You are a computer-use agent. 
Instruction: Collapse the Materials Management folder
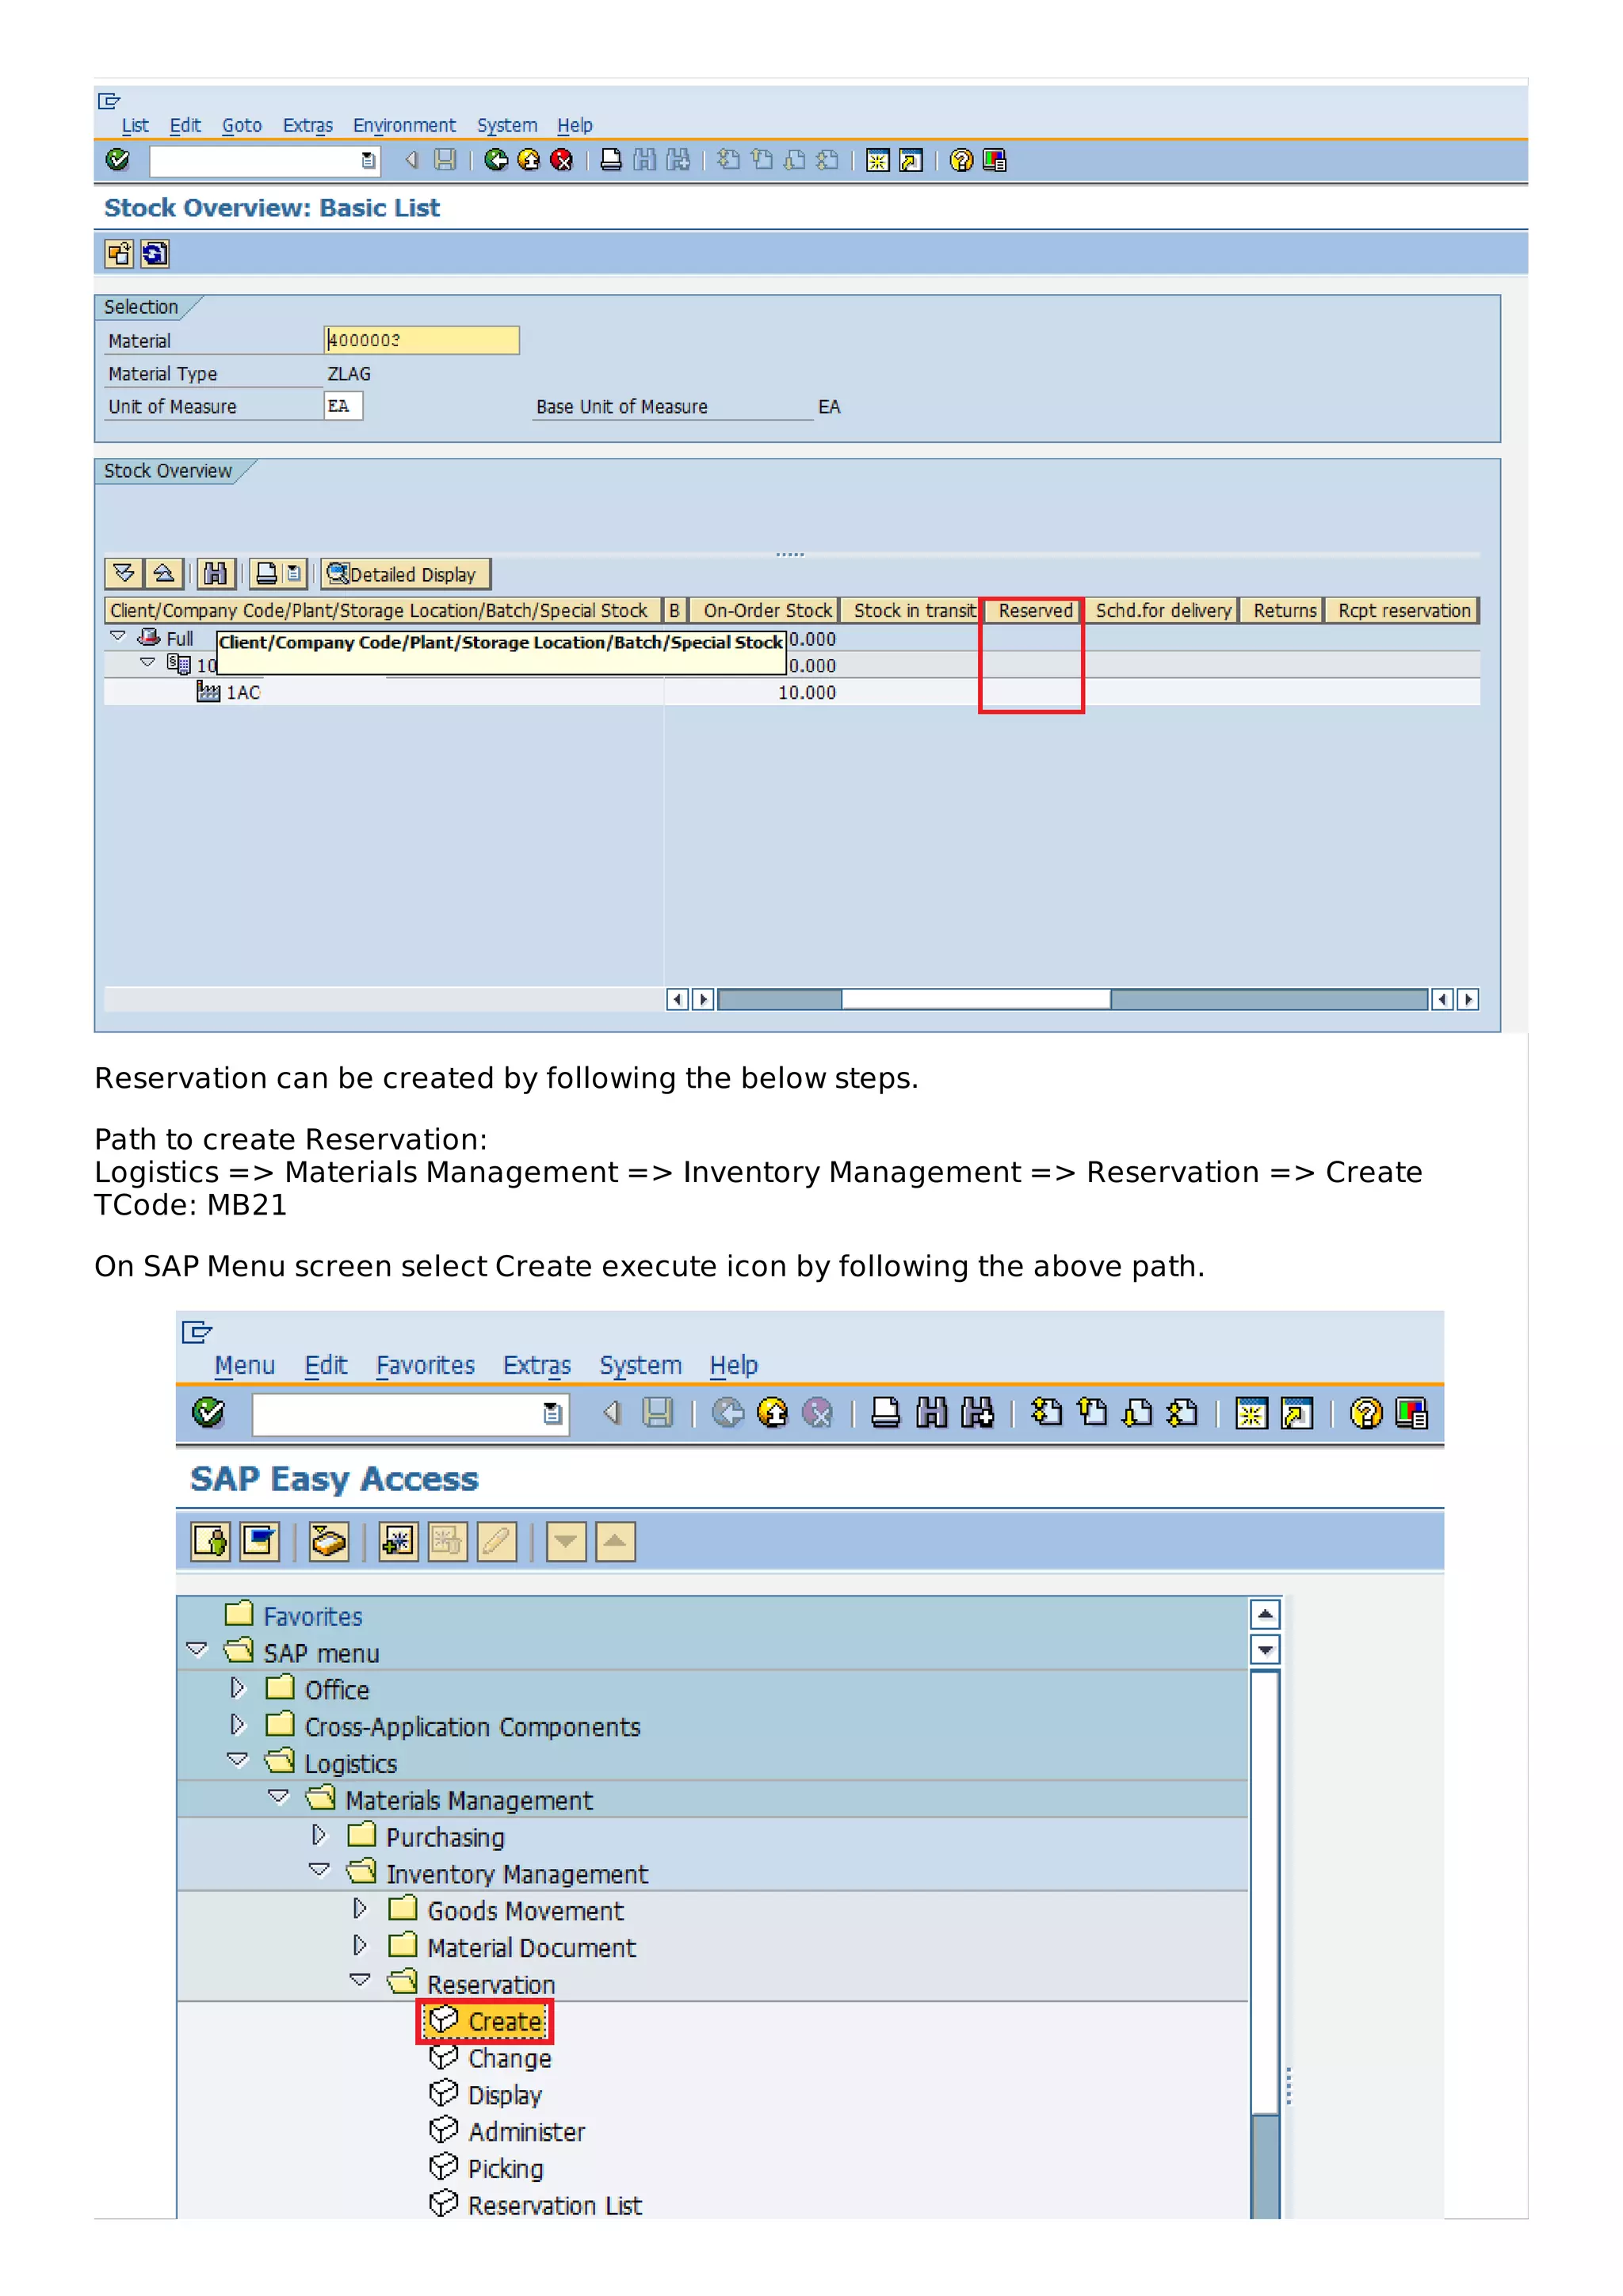coord(279,1797)
